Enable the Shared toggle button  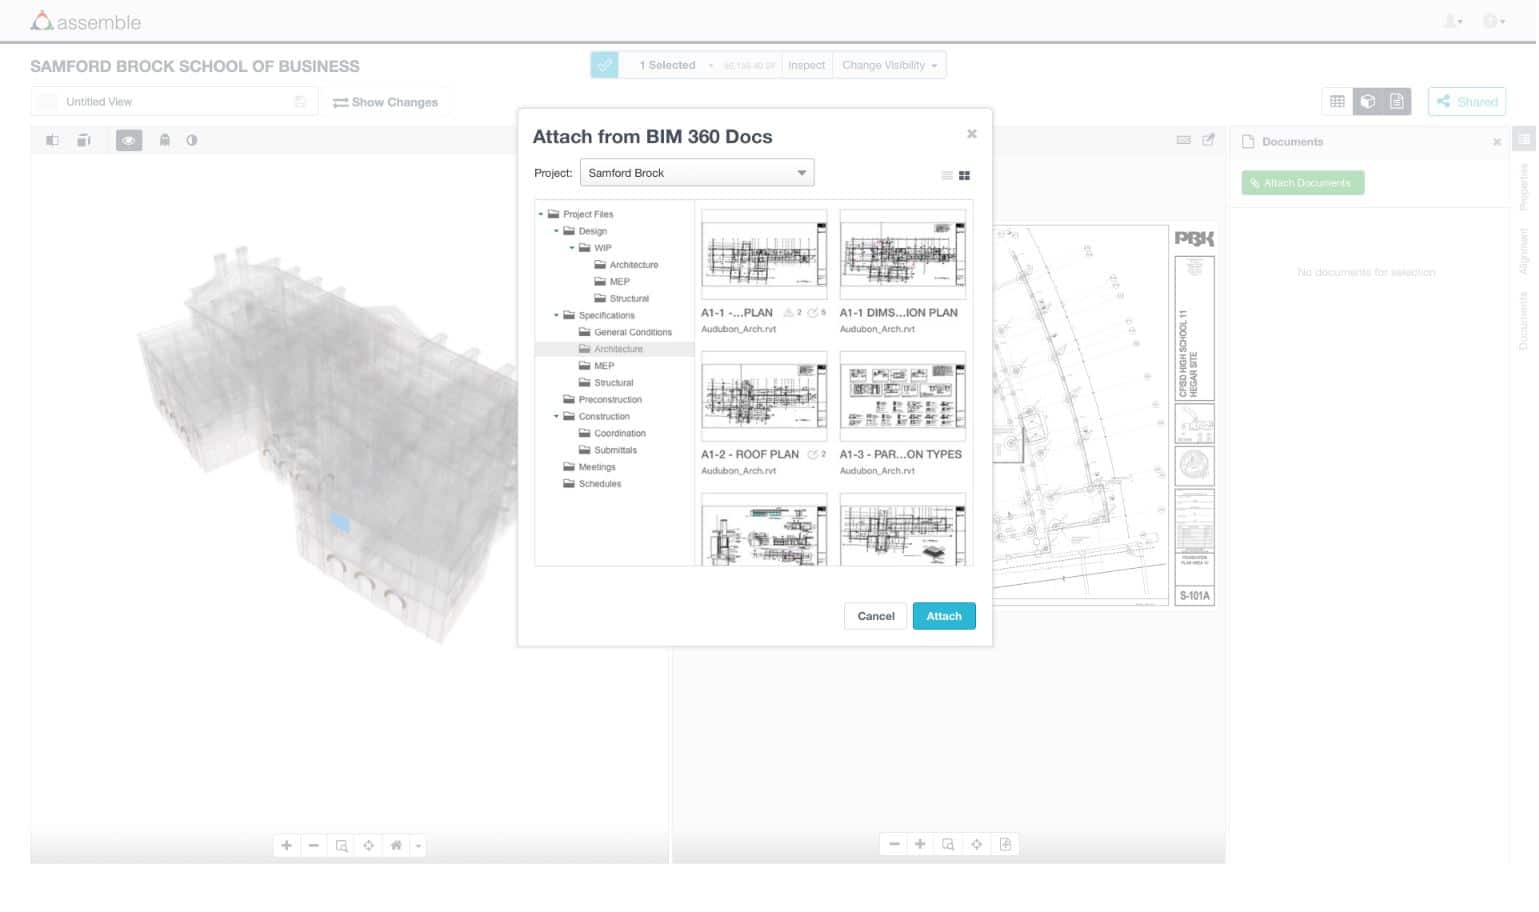1466,101
